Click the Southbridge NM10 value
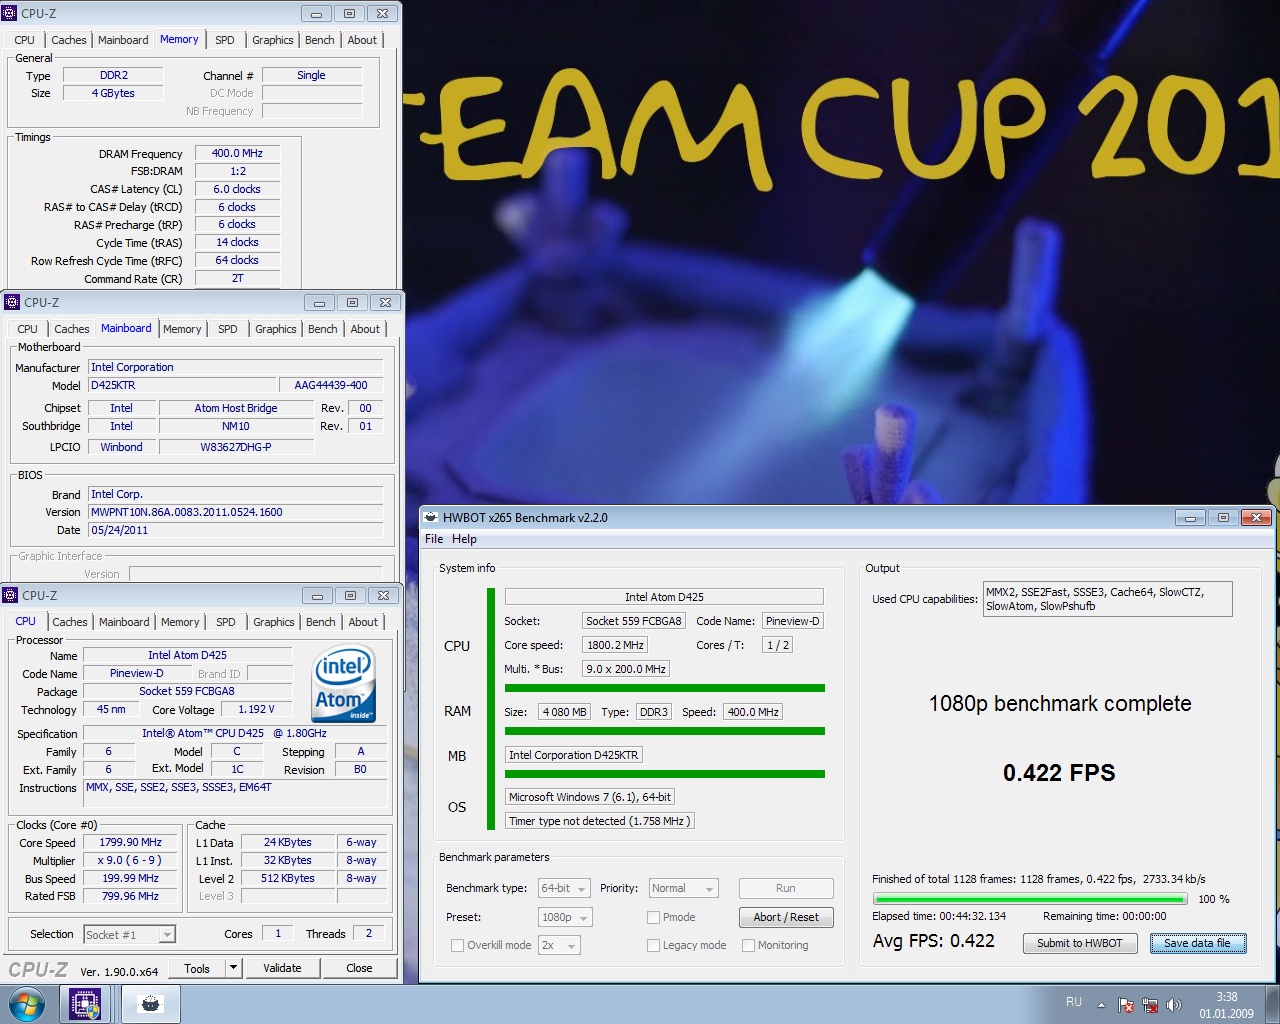 (236, 426)
